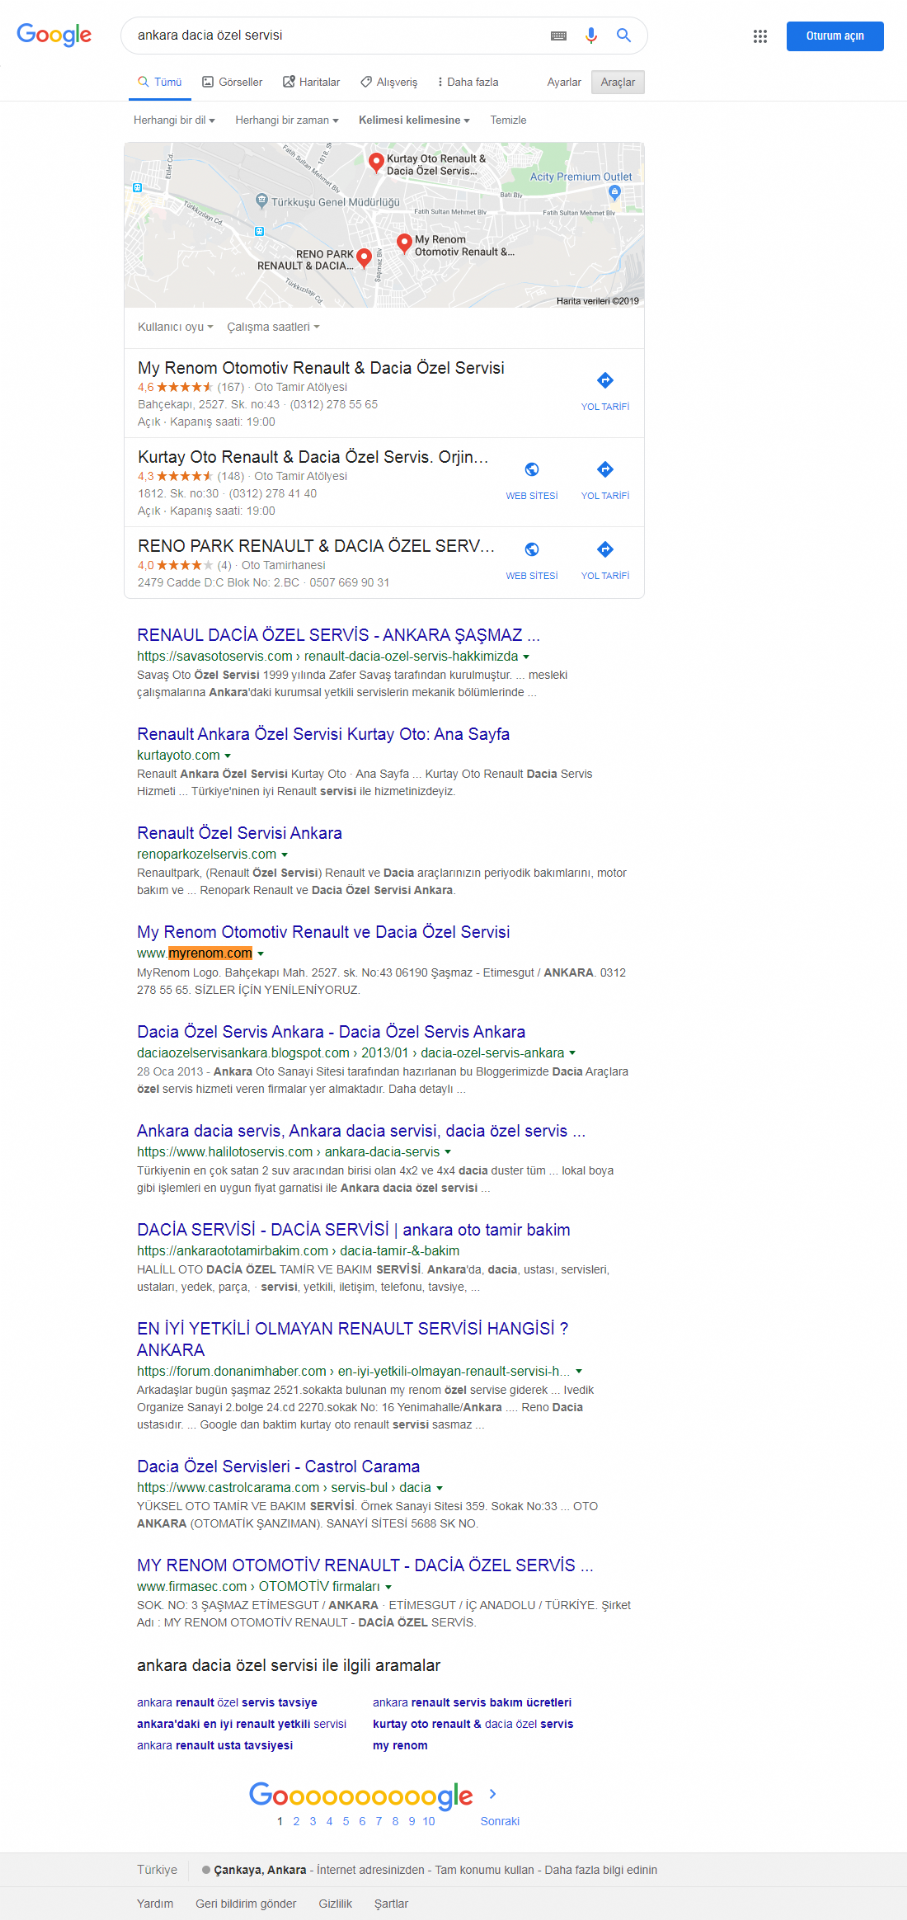This screenshot has width=907, height=1920.
Task: Open EN İYİ YETKİLİ OLMAYAN RENAULT forum result
Action: pyautogui.click(x=353, y=1339)
